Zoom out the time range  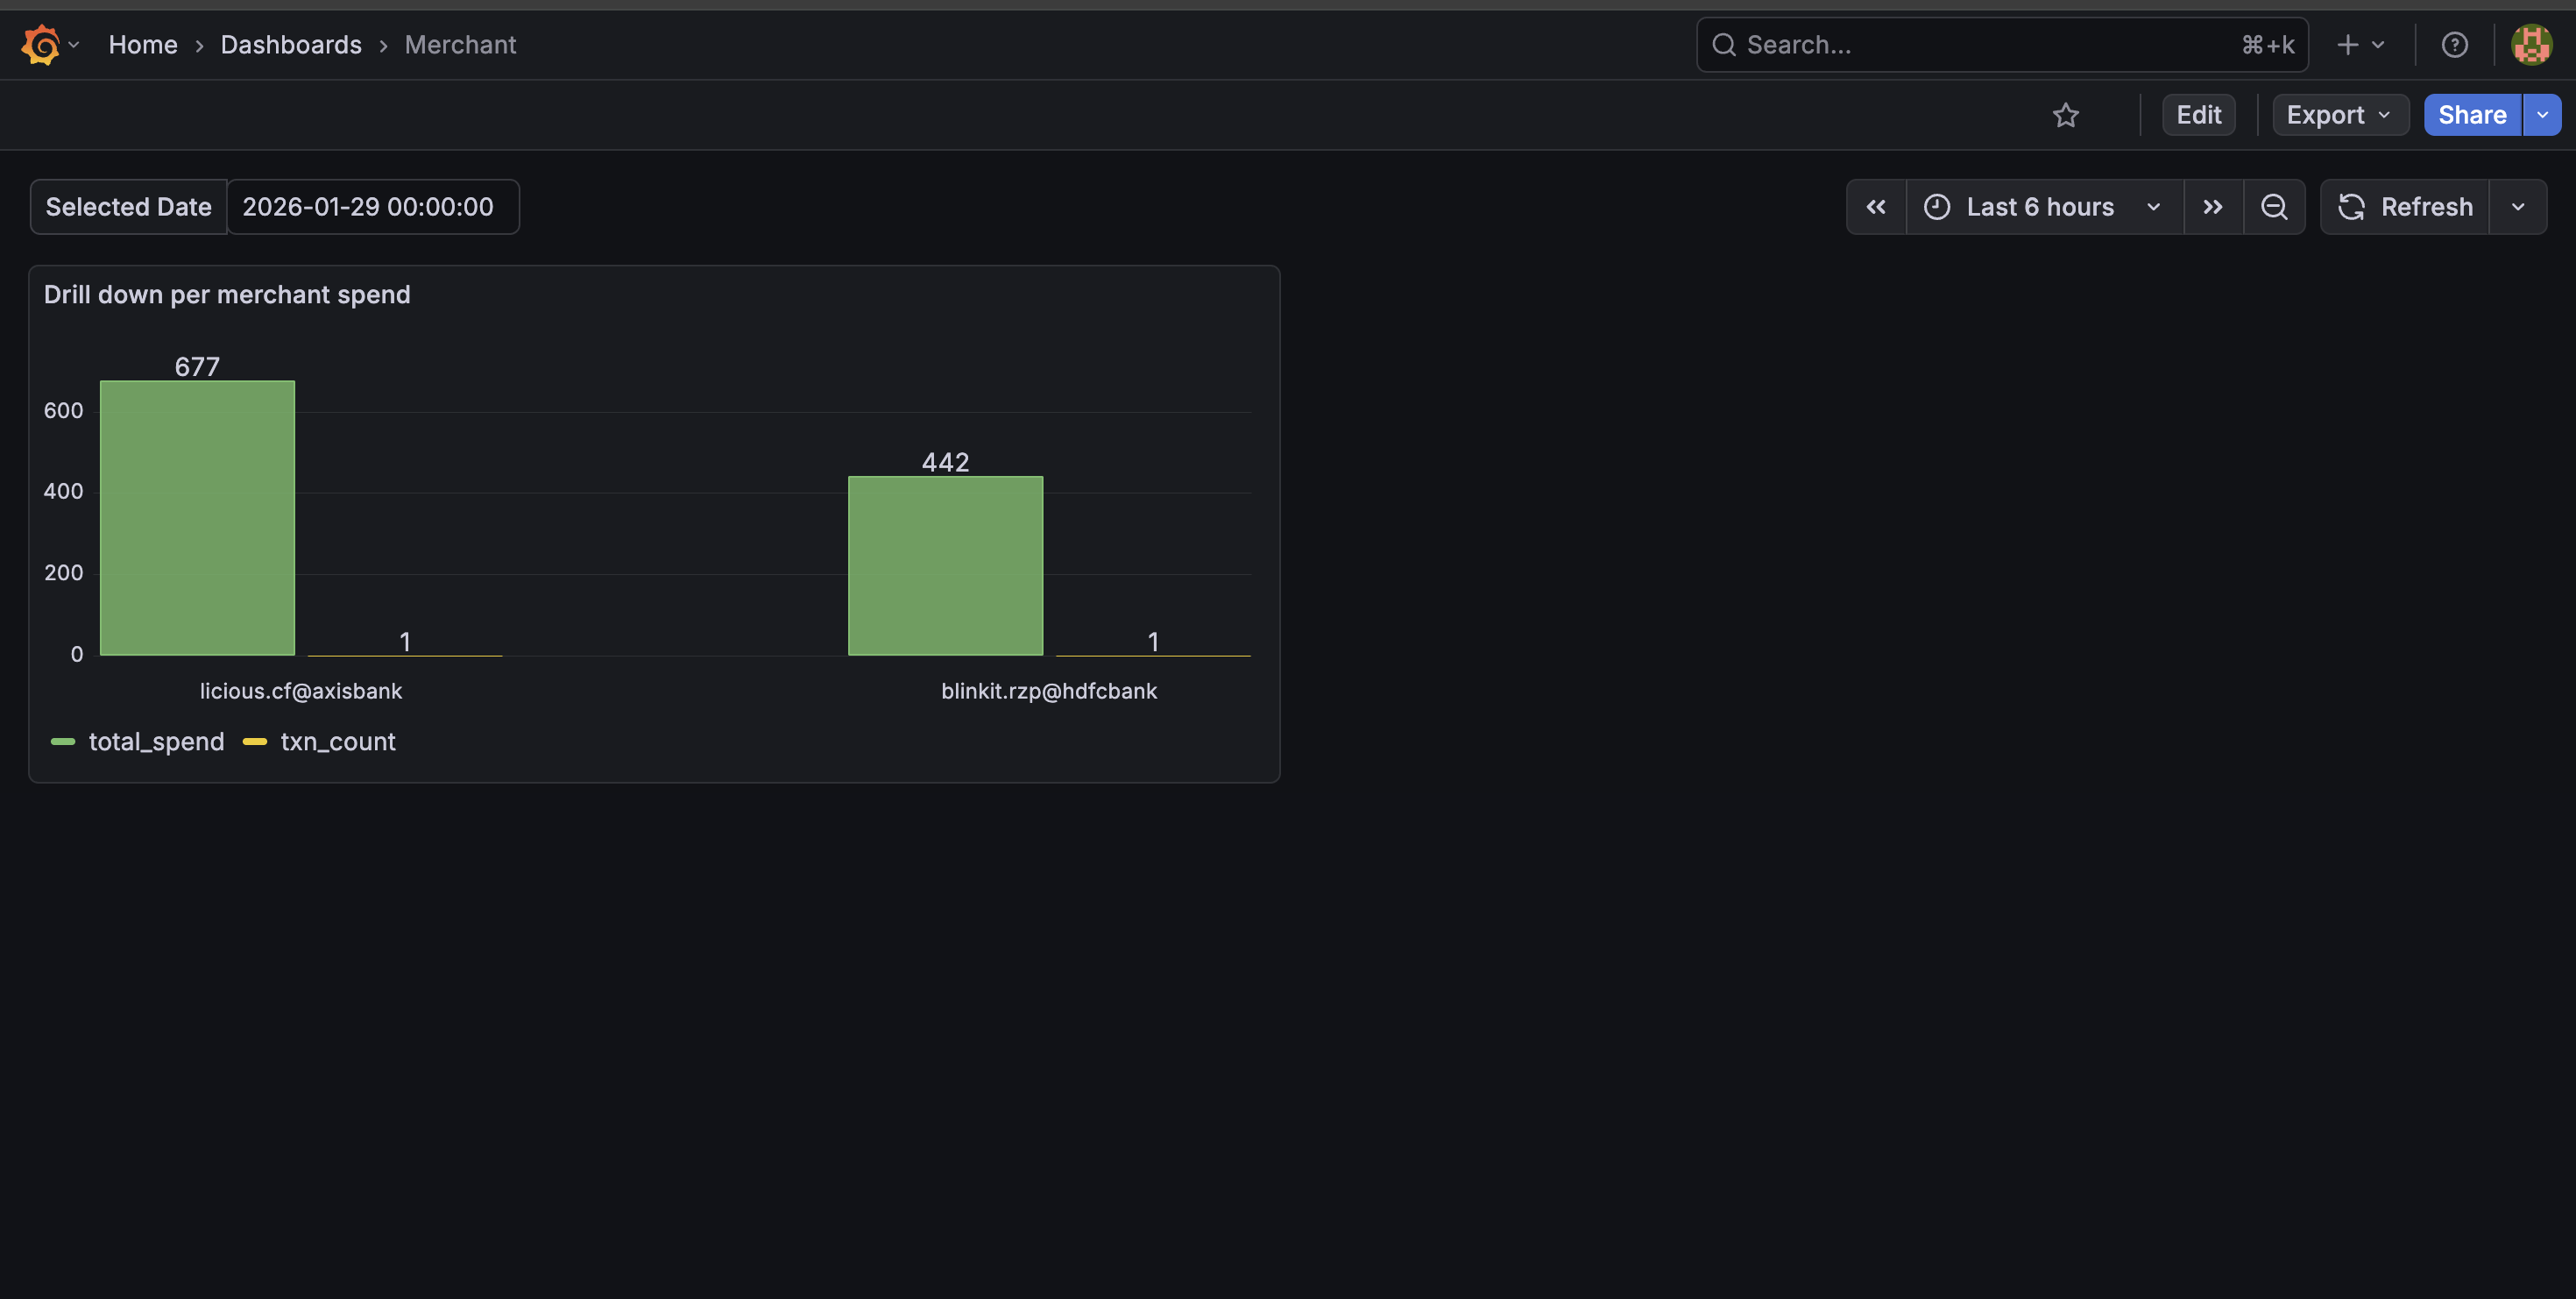2274,207
